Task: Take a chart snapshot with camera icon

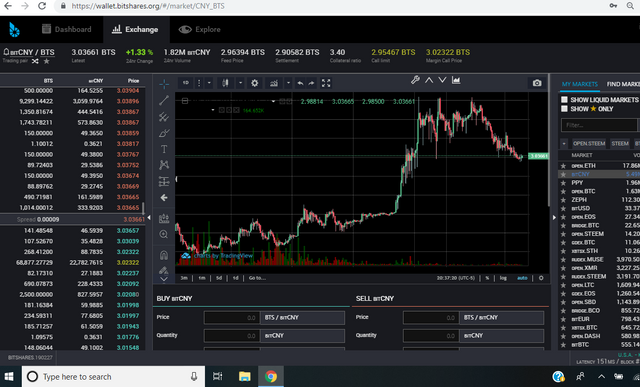Action: point(537,83)
